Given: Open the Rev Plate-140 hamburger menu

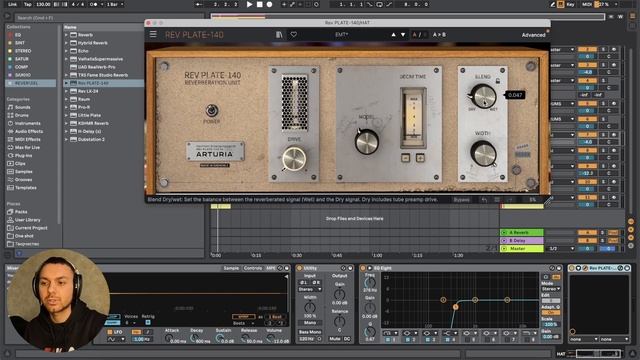Looking at the screenshot, I should tap(153, 34).
